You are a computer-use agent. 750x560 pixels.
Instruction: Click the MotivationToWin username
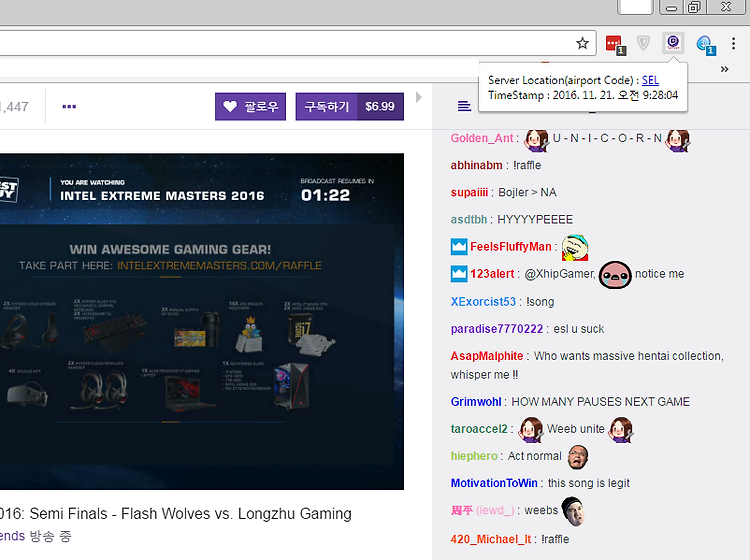click(494, 483)
